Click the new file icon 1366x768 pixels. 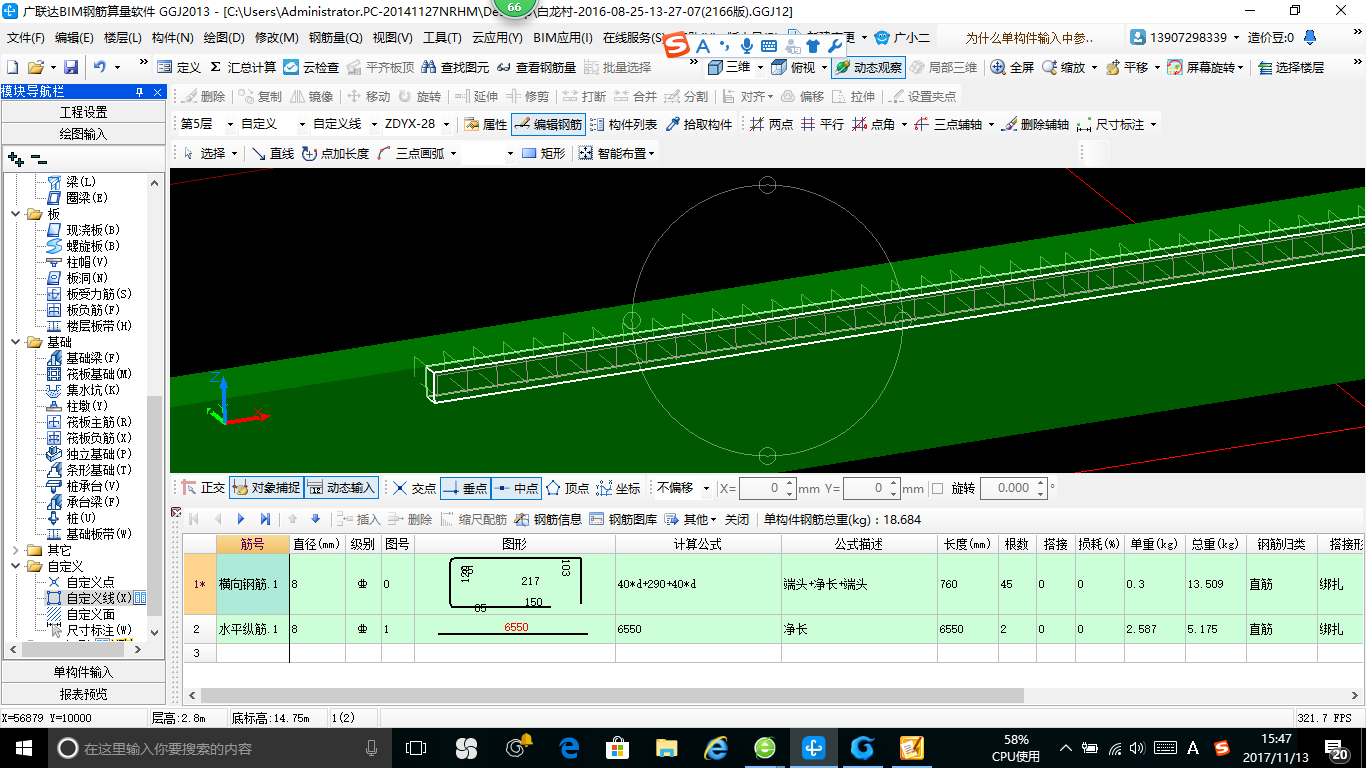pos(13,67)
